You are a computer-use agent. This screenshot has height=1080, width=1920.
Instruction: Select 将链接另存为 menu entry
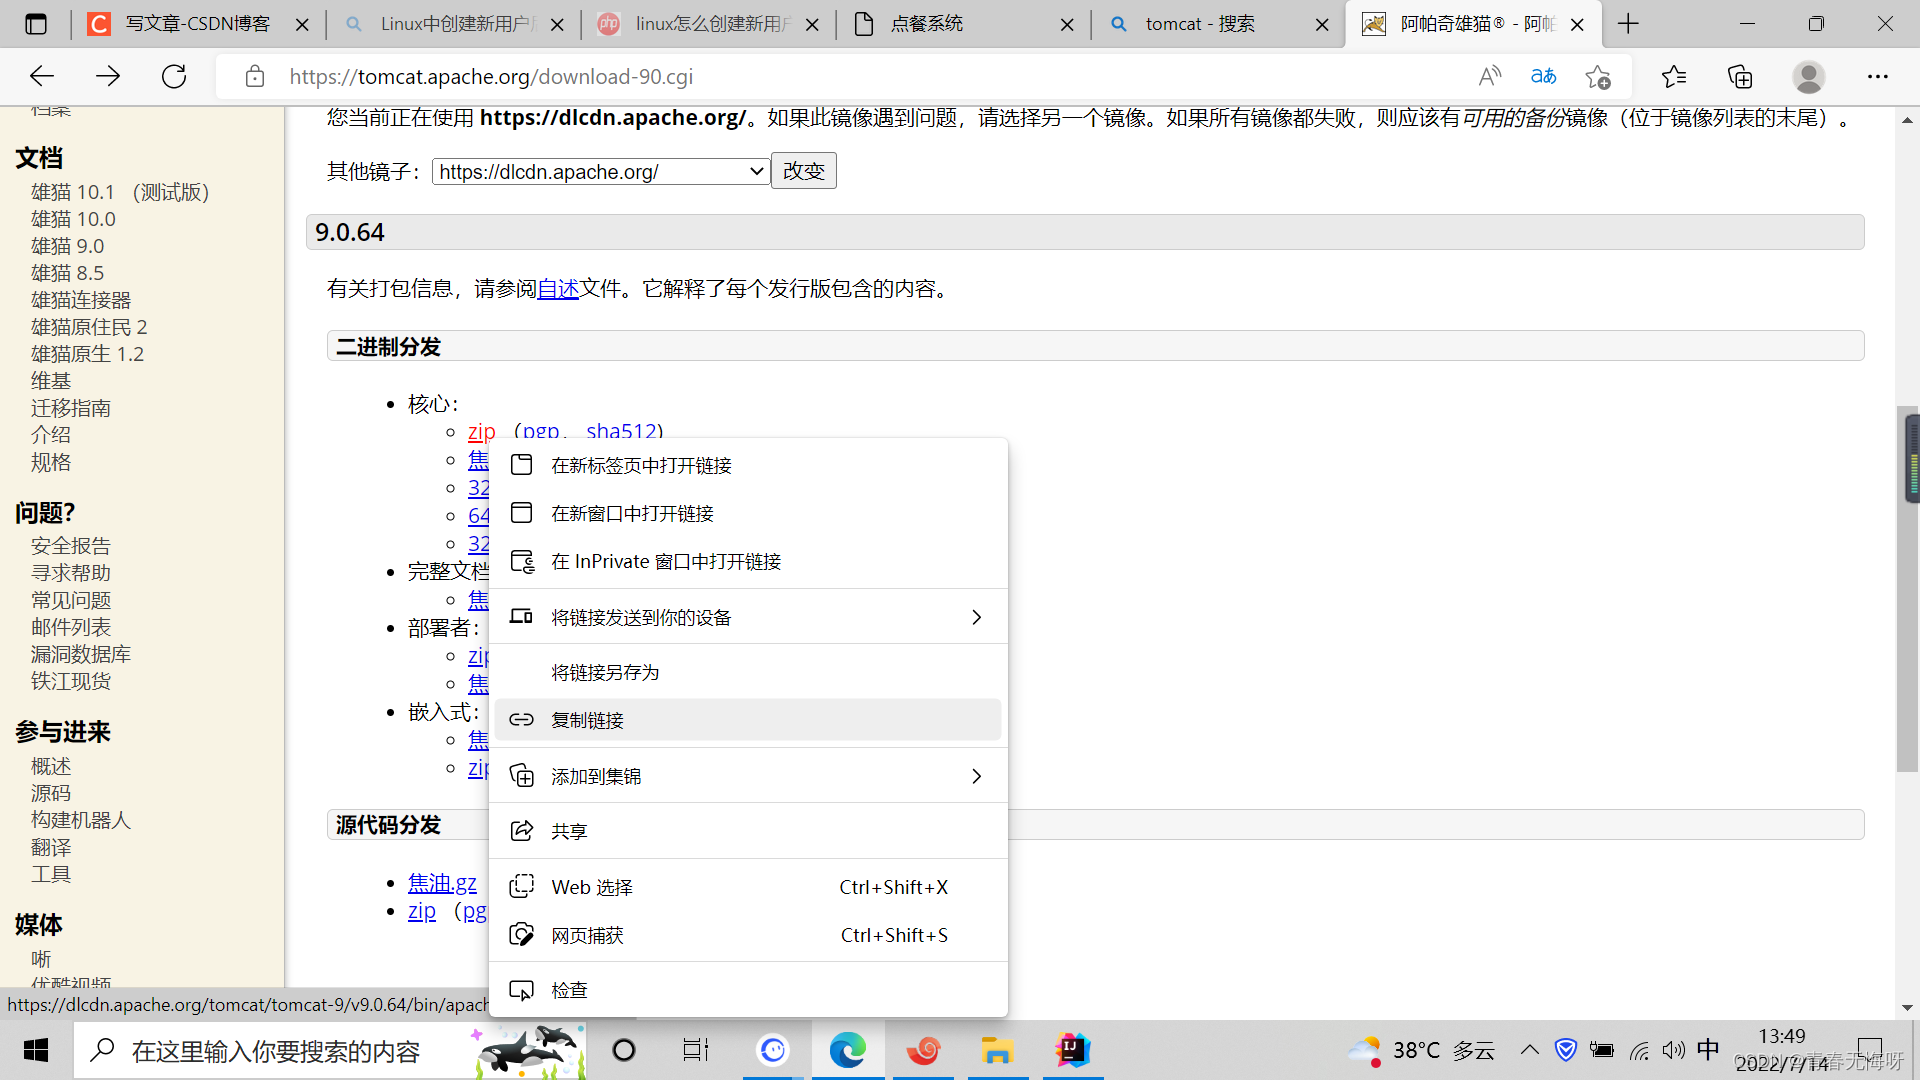(748, 672)
